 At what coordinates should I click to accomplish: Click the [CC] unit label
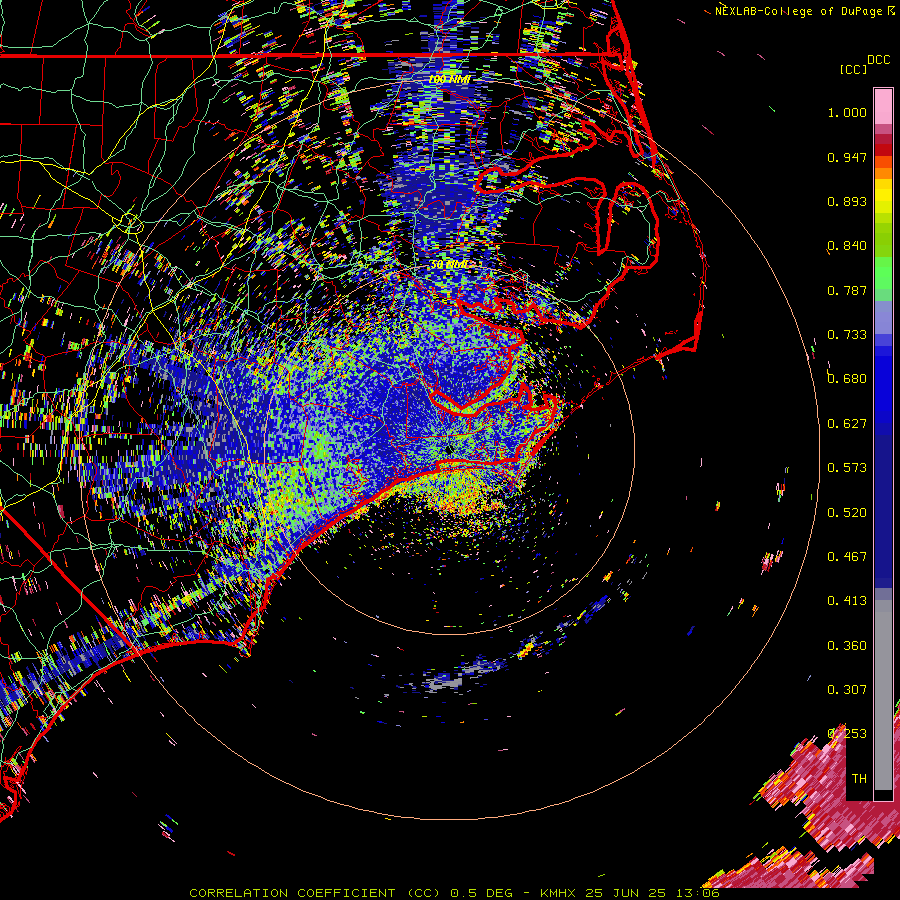853,70
